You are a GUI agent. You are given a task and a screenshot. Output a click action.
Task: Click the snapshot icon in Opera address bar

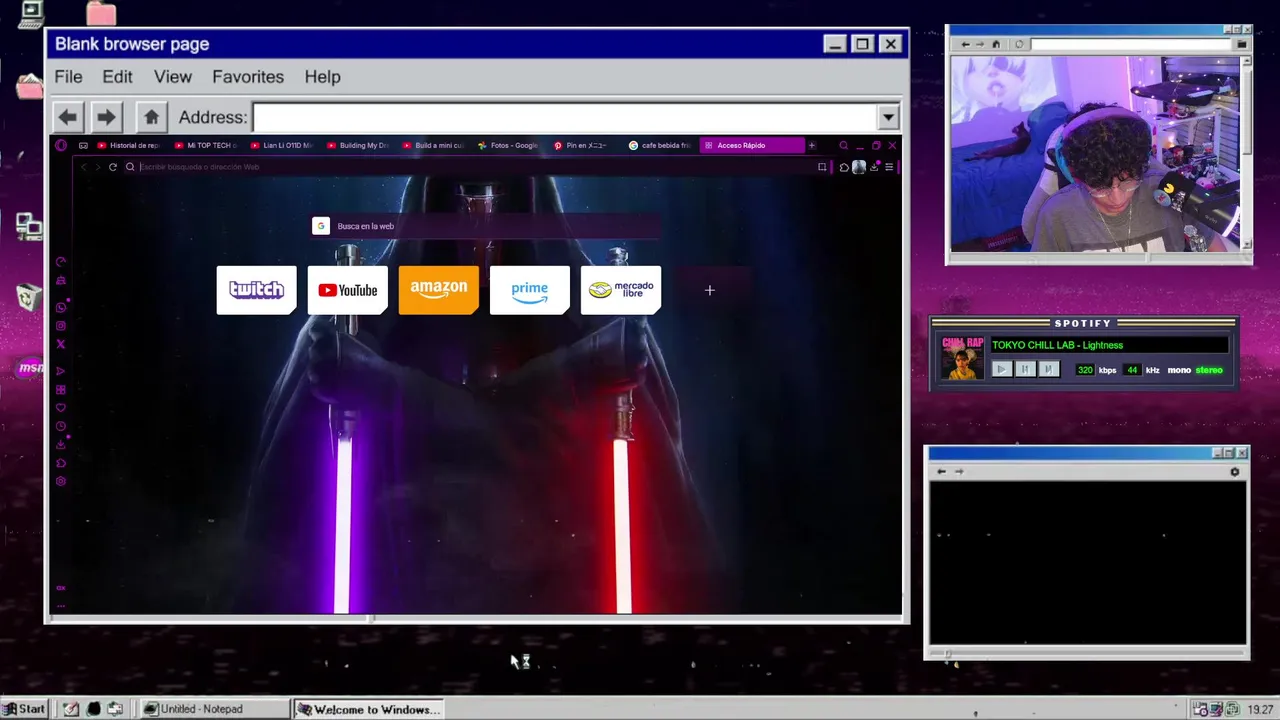(822, 167)
